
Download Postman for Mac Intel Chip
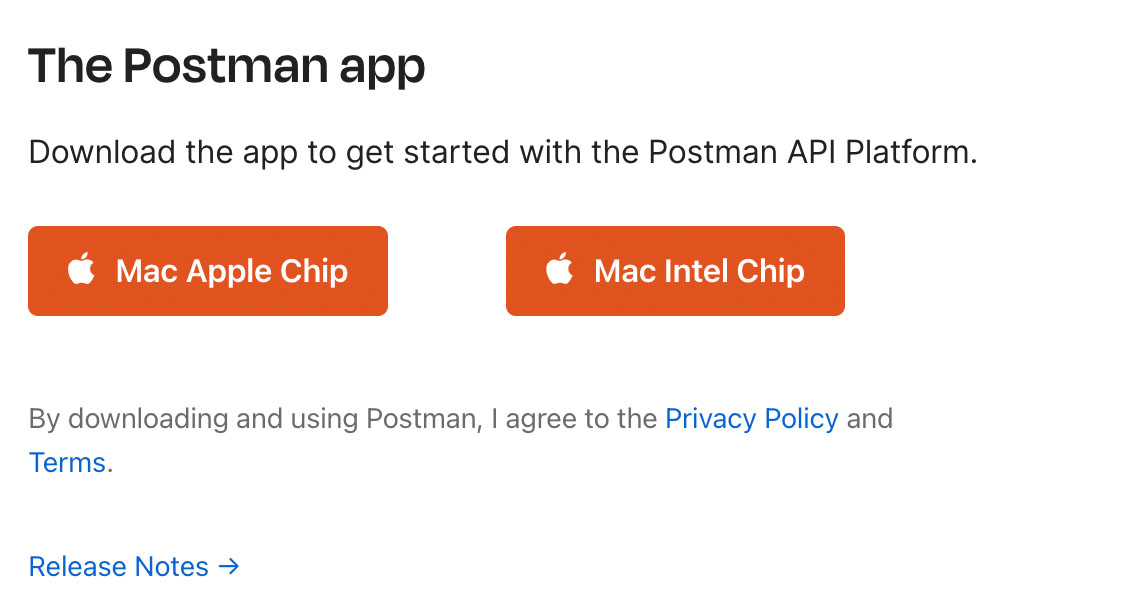pos(675,271)
